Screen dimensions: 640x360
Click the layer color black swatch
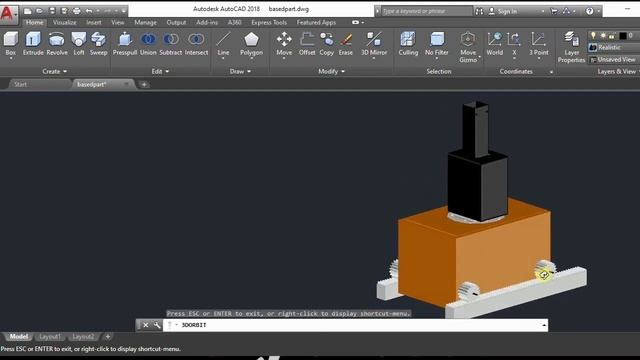tap(623, 36)
